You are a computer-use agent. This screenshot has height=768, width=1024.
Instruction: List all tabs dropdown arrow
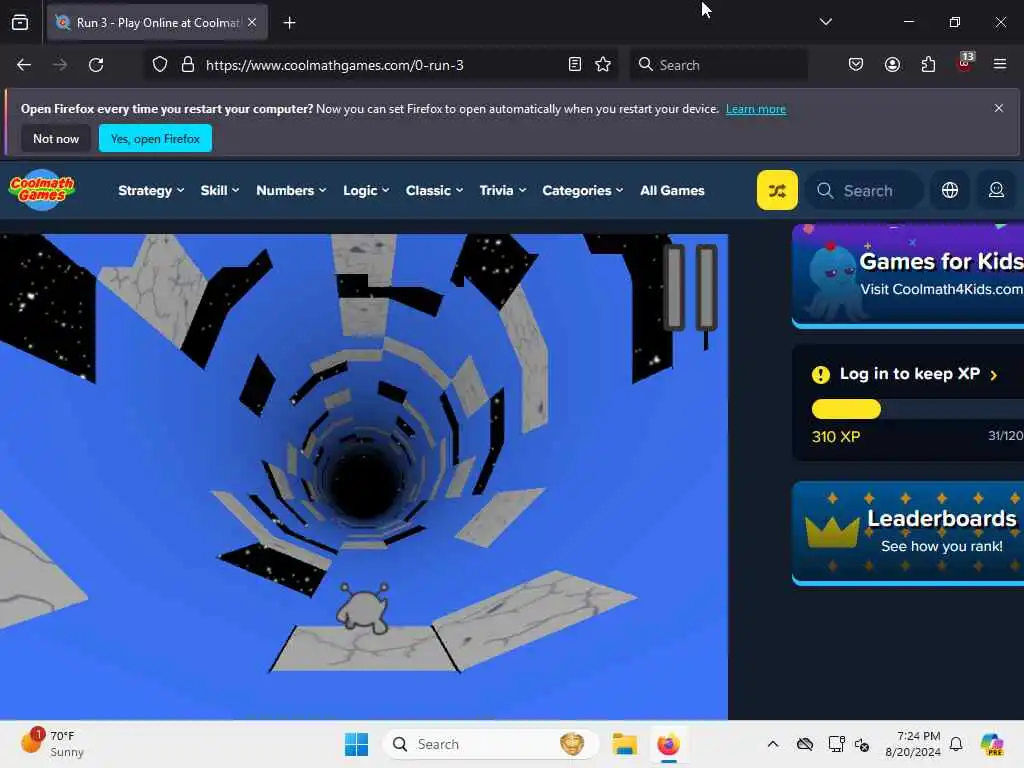(825, 22)
